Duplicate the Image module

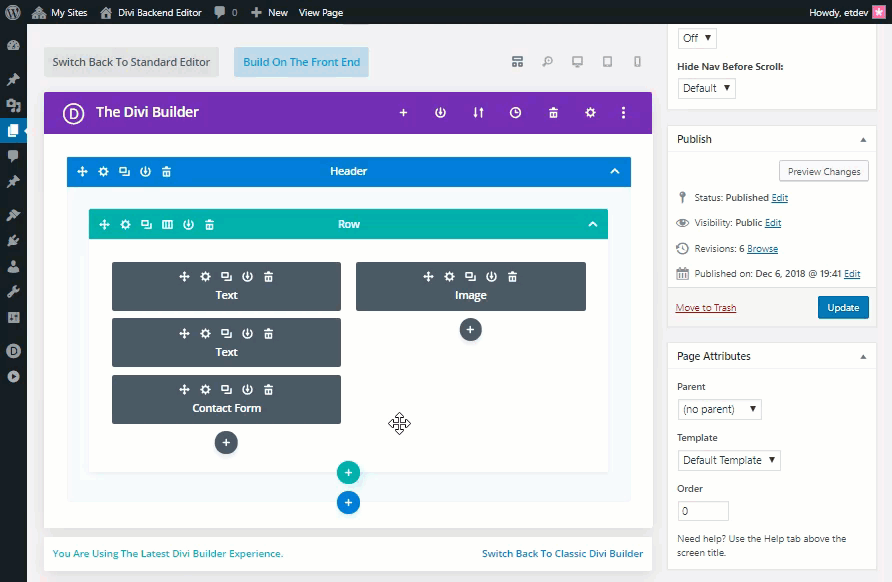click(470, 276)
